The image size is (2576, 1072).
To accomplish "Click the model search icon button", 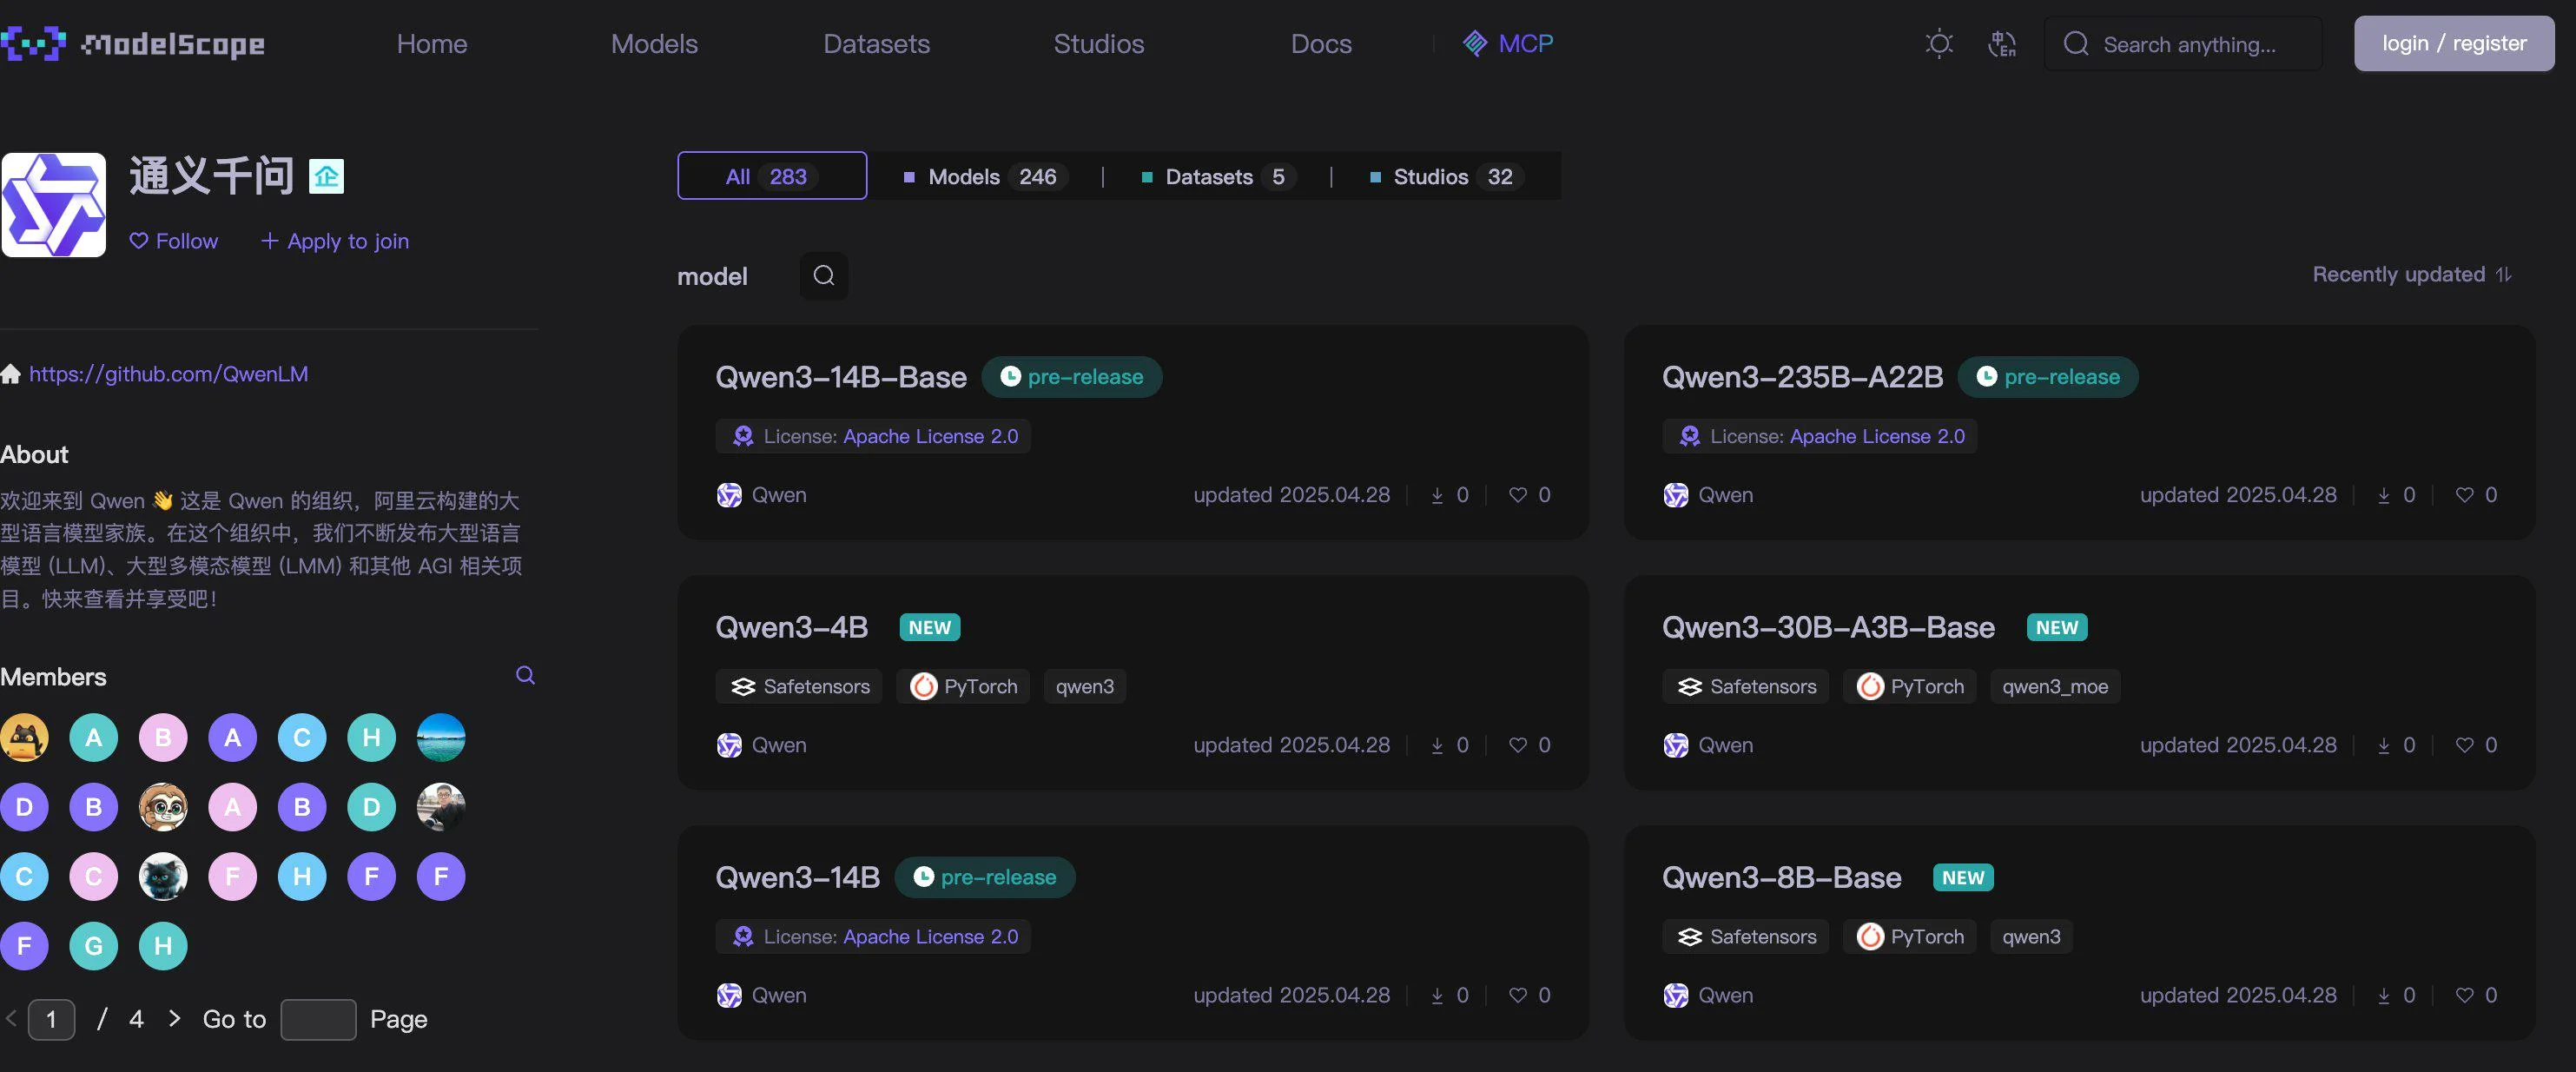I will pos(823,276).
